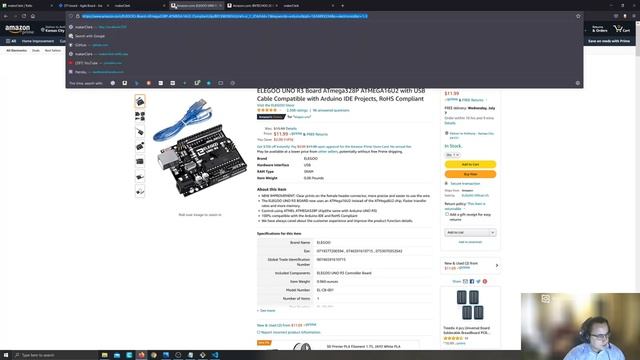Open a new browser tab
Screen dimensions: 640x360
(342, 6)
